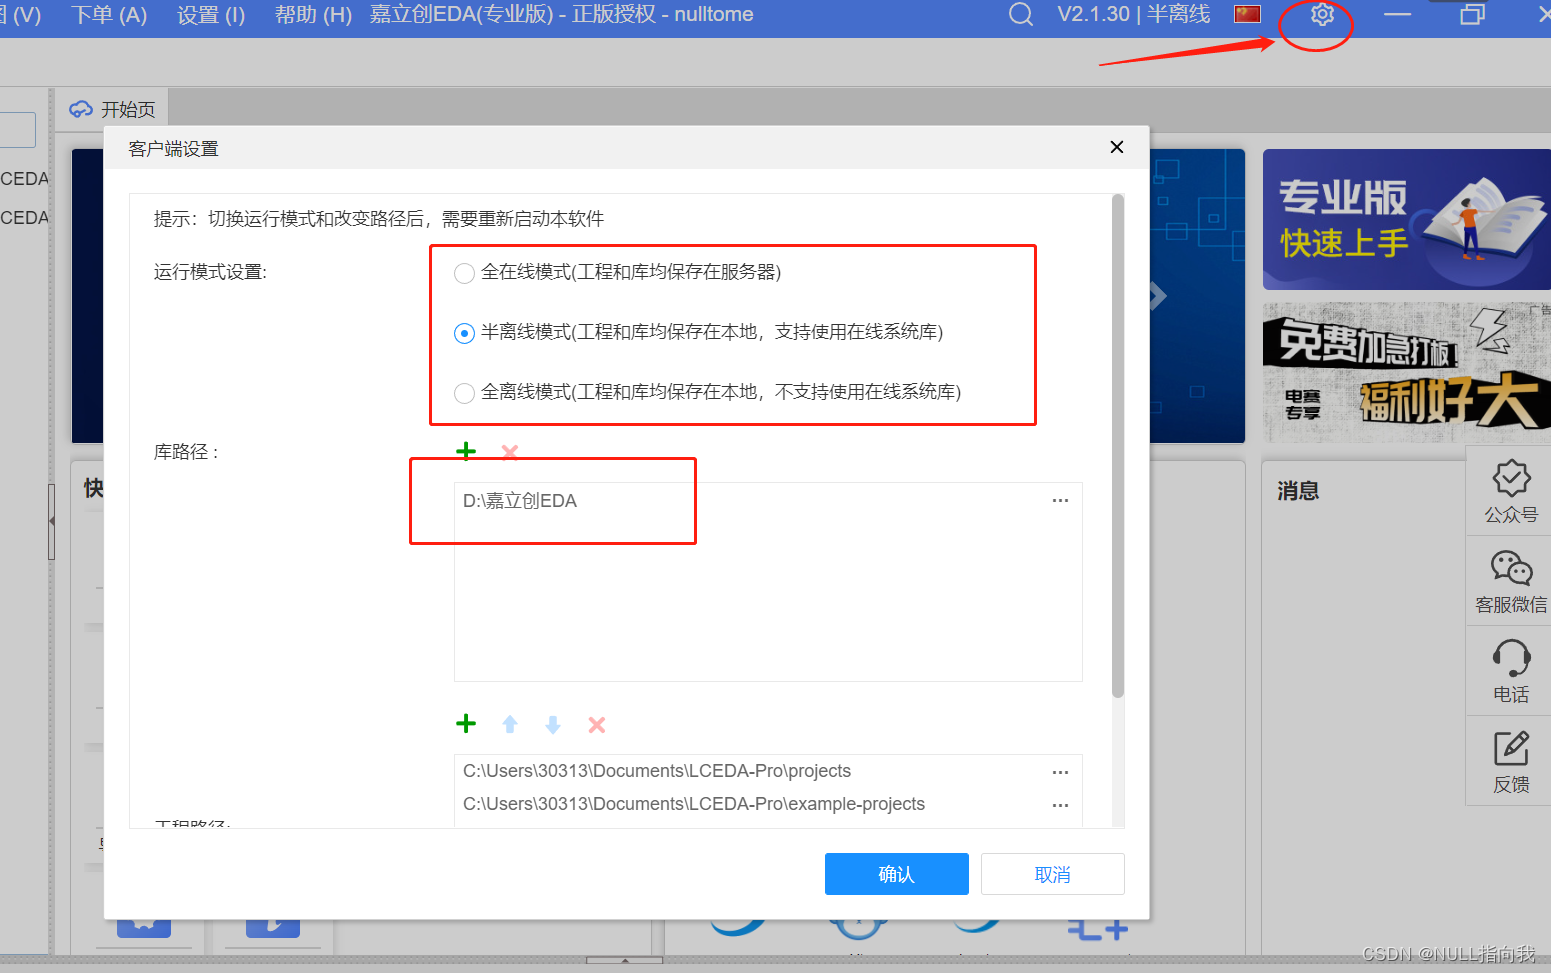Open 电话 phone support icon
This screenshot has height=973, width=1551.
[x=1511, y=671]
